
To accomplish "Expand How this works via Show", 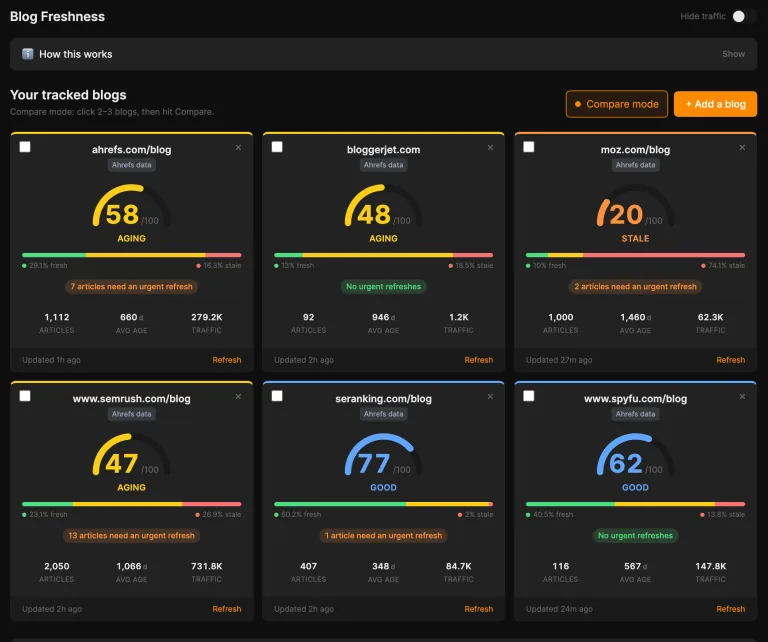I will [733, 54].
